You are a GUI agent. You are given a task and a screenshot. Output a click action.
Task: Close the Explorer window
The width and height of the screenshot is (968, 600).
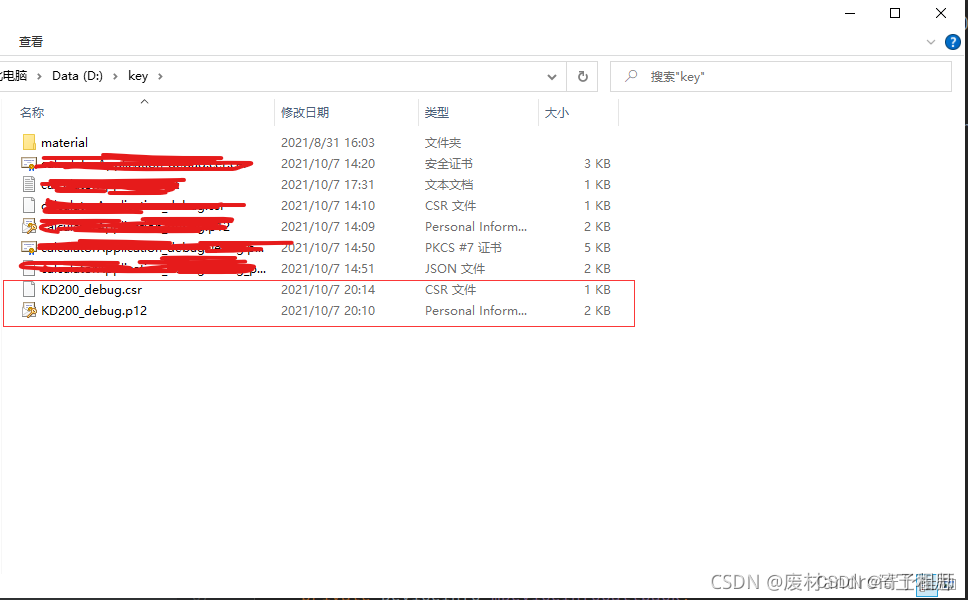[941, 14]
